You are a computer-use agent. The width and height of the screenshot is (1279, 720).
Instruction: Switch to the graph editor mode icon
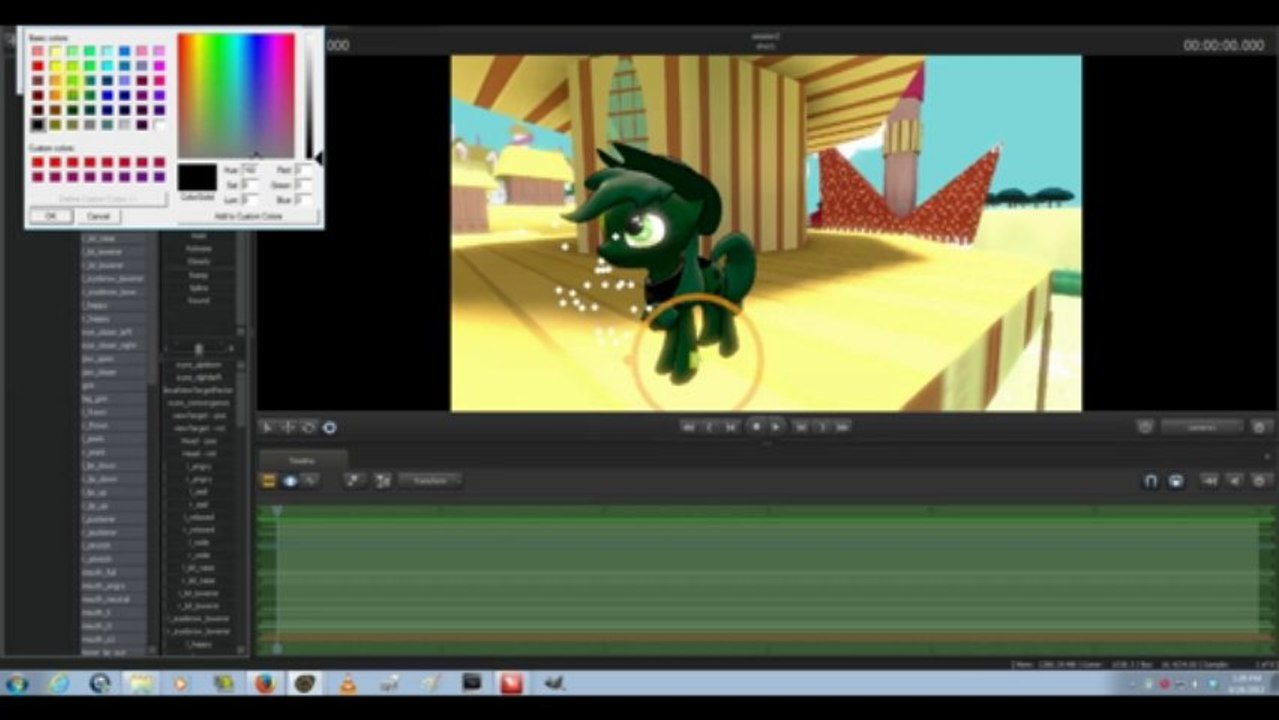coord(311,481)
